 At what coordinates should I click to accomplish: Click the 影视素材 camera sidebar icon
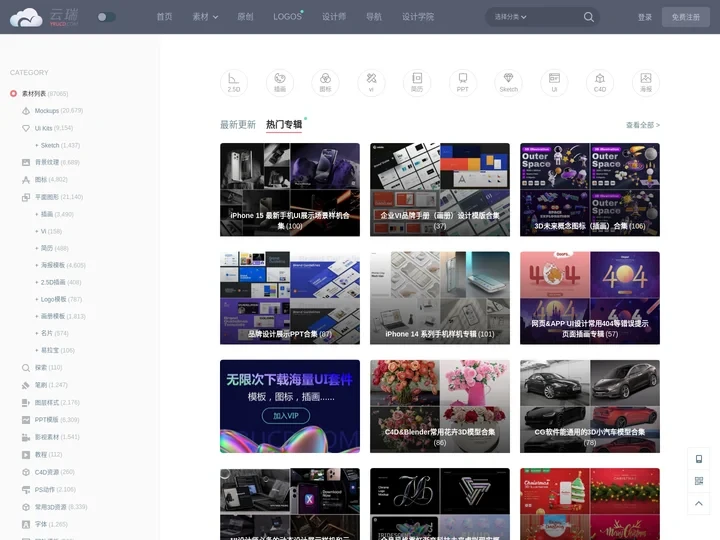pyautogui.click(x=26, y=437)
